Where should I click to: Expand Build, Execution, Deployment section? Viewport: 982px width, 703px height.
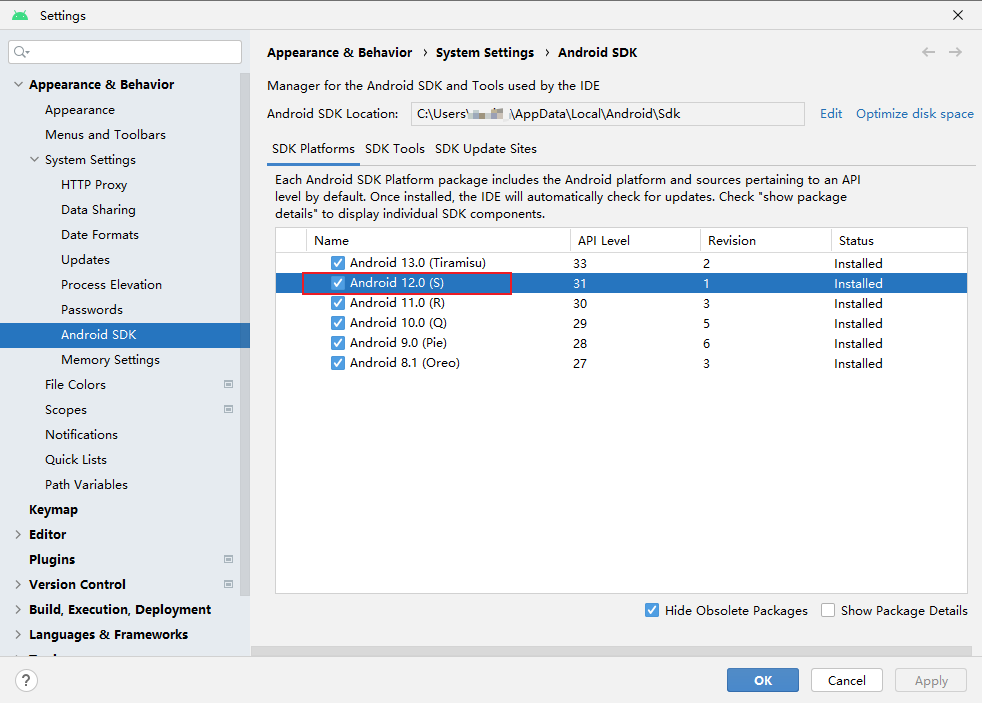click(x=18, y=610)
